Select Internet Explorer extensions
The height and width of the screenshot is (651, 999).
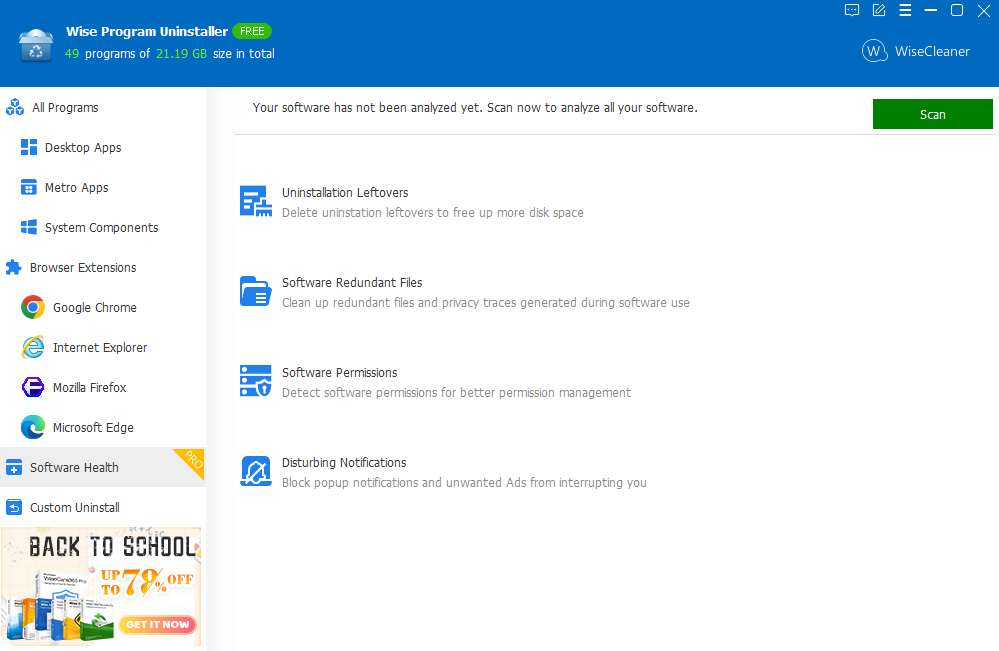tap(99, 348)
